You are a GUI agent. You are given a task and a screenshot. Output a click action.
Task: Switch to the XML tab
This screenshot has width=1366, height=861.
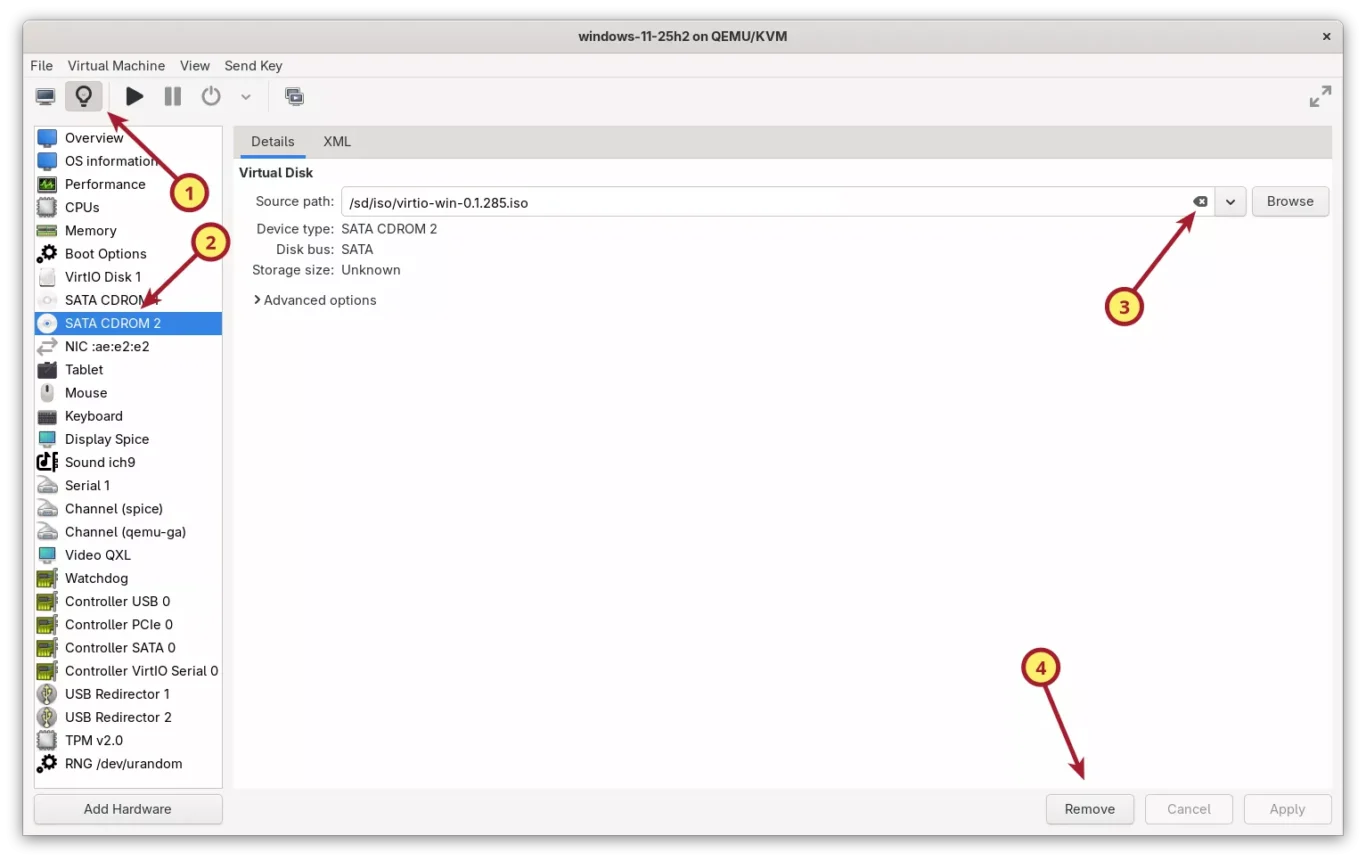point(337,141)
